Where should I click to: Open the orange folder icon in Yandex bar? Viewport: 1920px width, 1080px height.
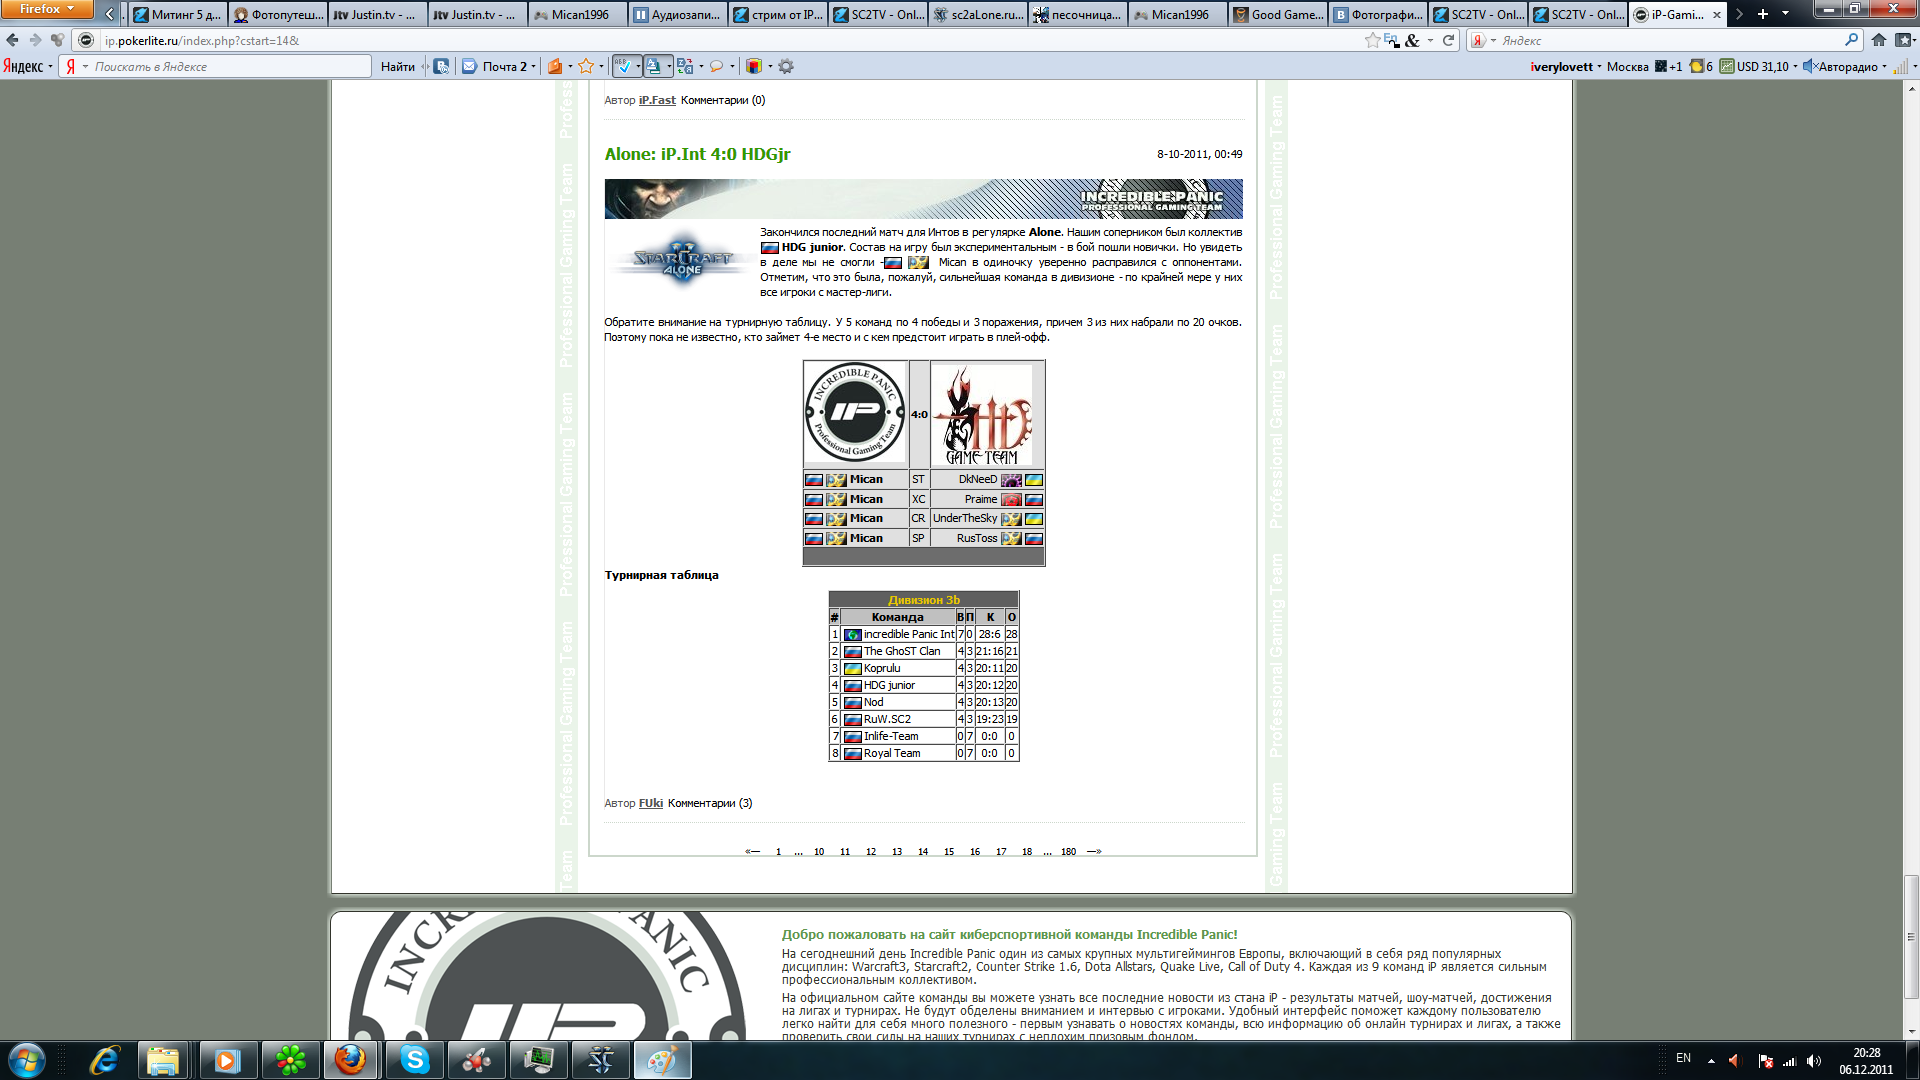pos(555,66)
